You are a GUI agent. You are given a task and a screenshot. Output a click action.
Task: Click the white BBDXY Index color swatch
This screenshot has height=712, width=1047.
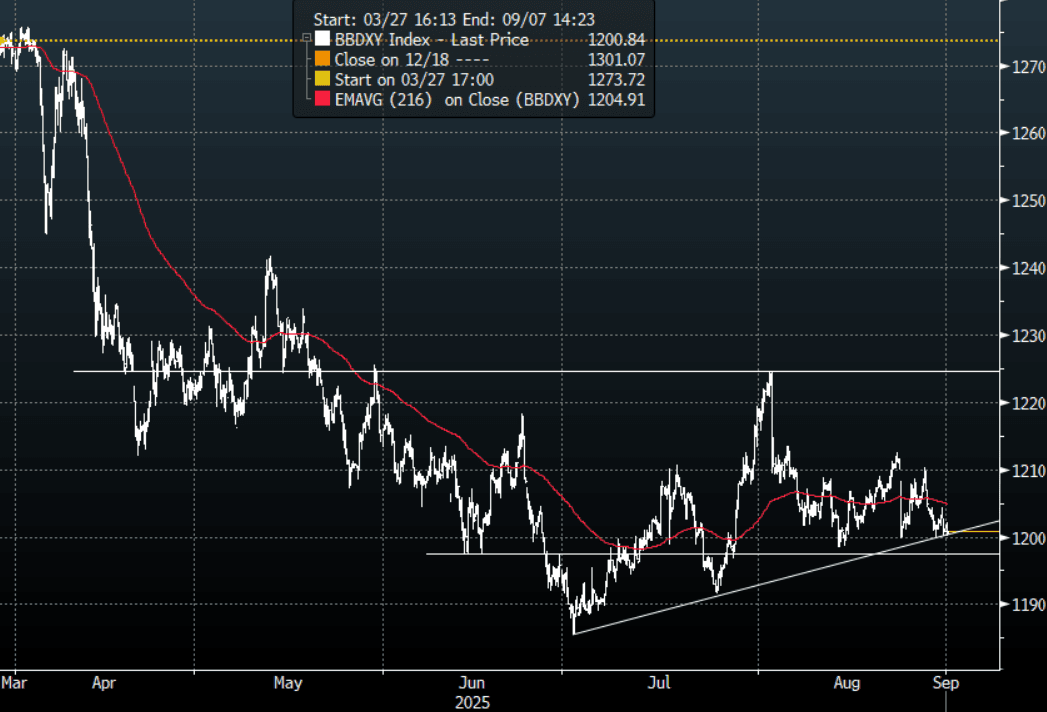pos(322,40)
